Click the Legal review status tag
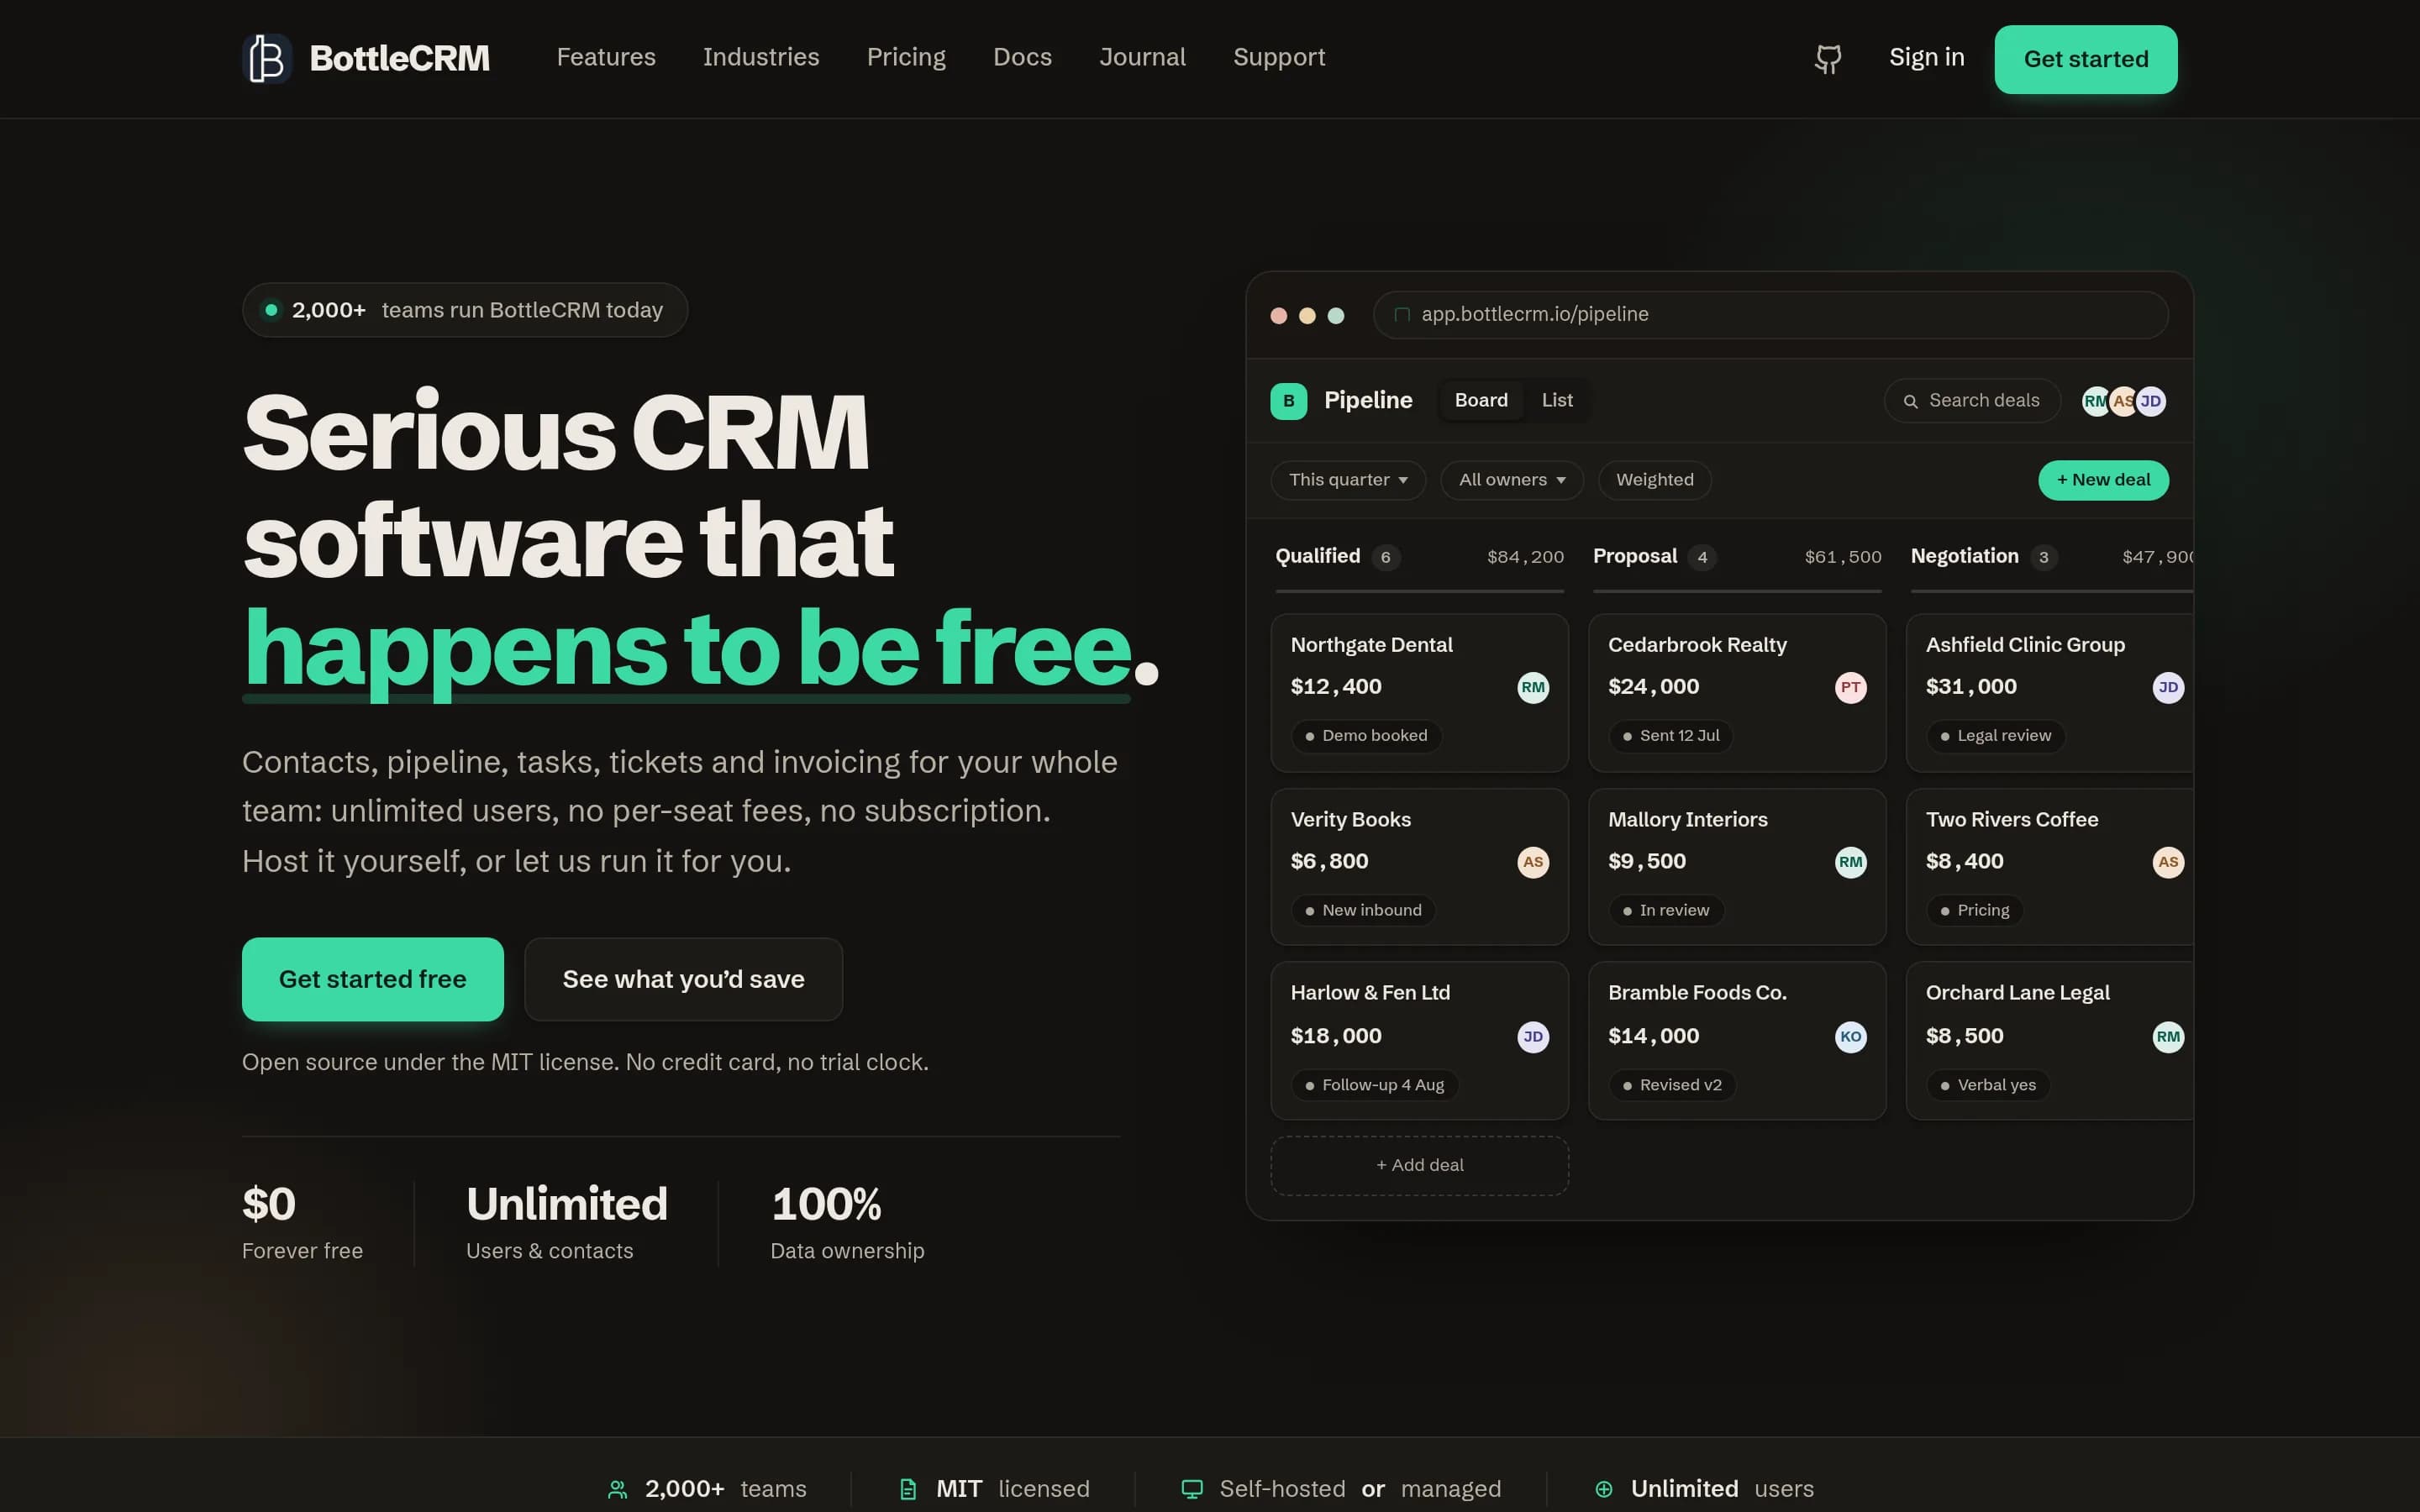Screen dimensions: 2420x1512 pos(1995,736)
